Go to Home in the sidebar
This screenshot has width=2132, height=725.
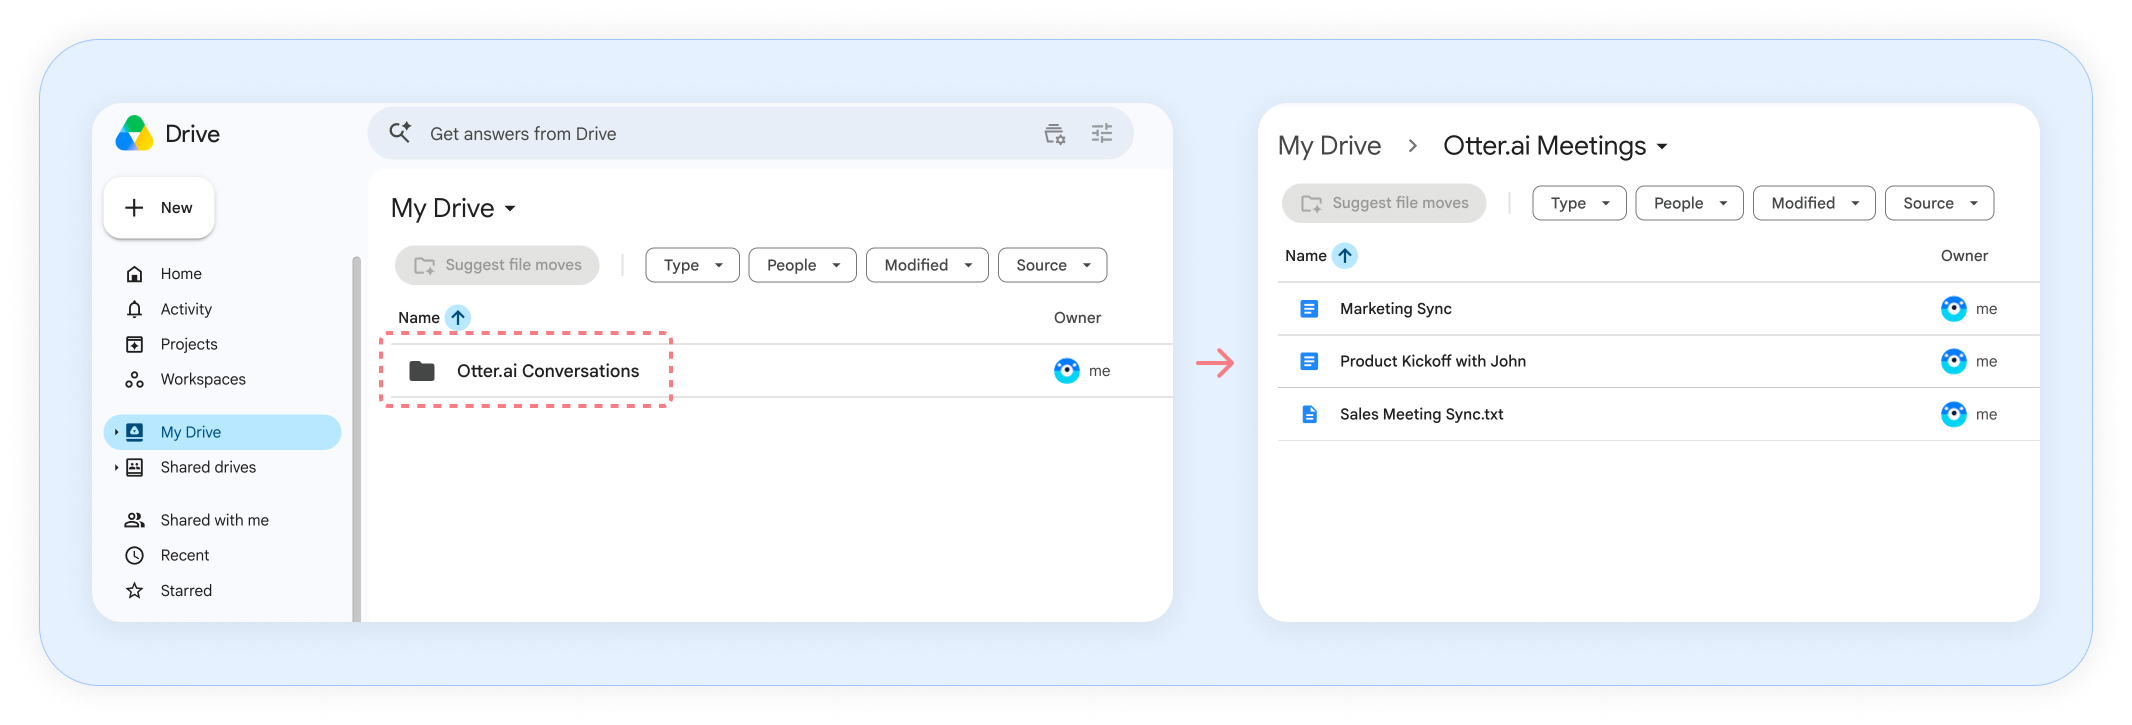181,274
